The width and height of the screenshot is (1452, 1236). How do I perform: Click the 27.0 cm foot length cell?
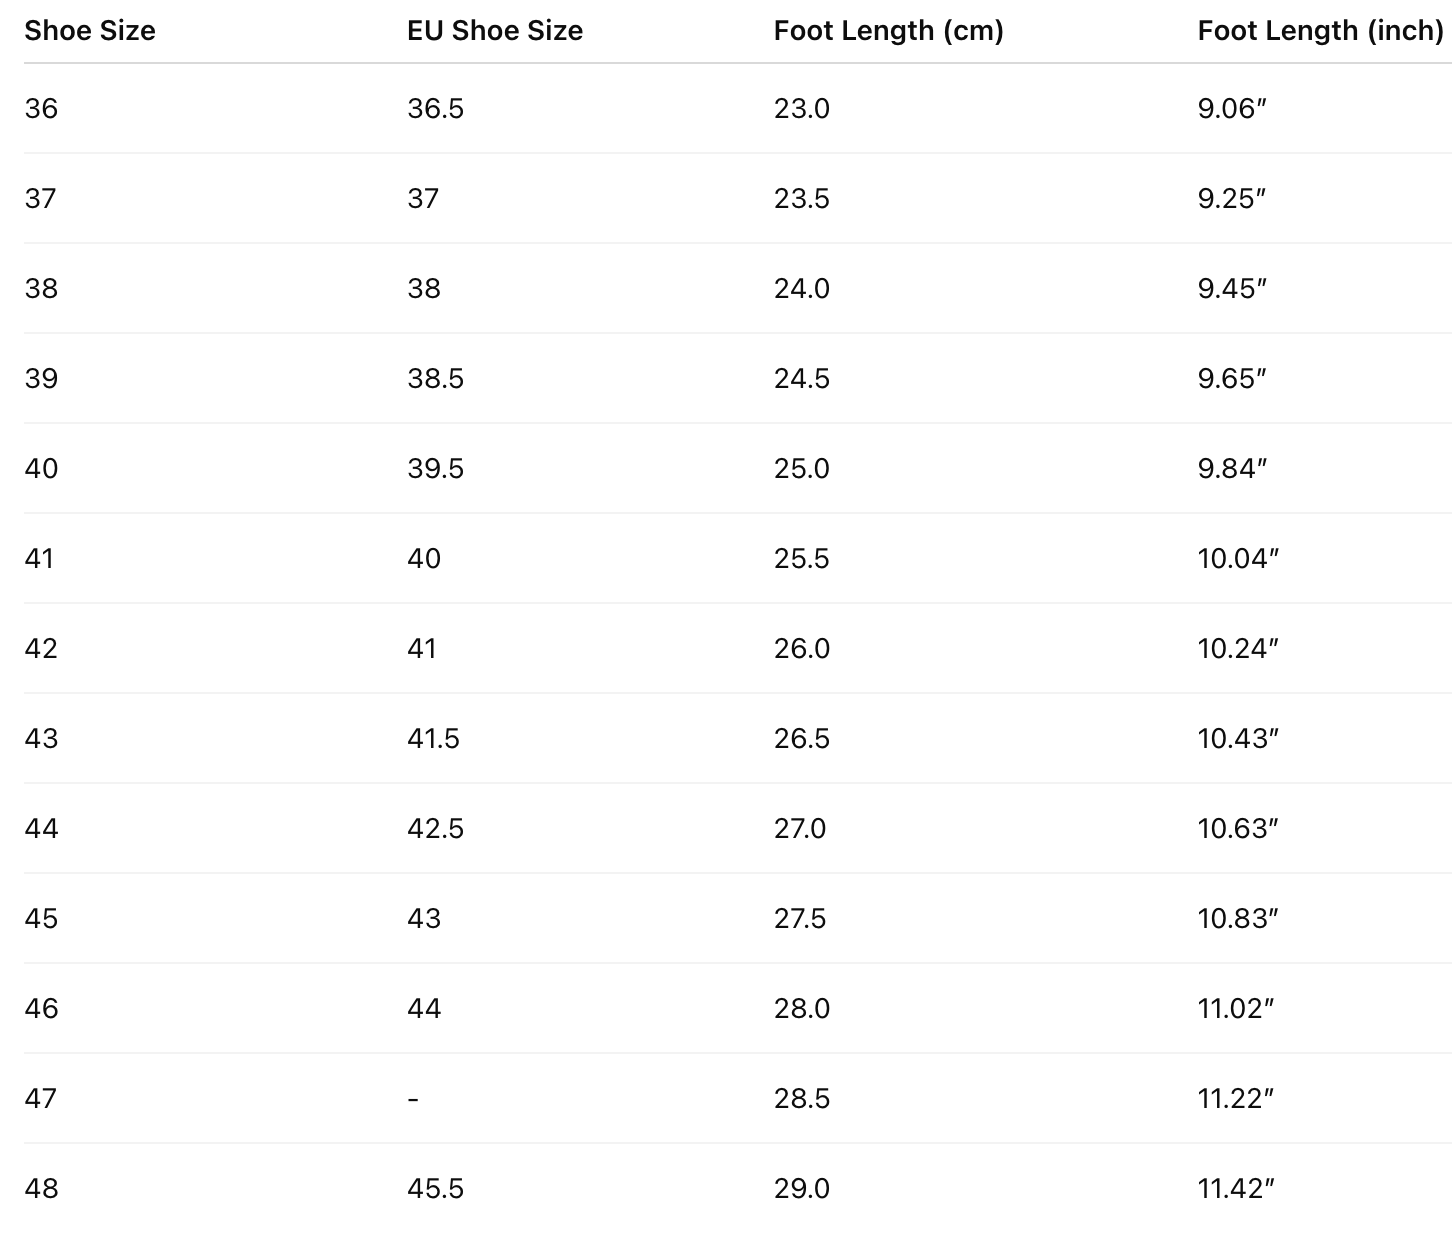click(x=799, y=828)
